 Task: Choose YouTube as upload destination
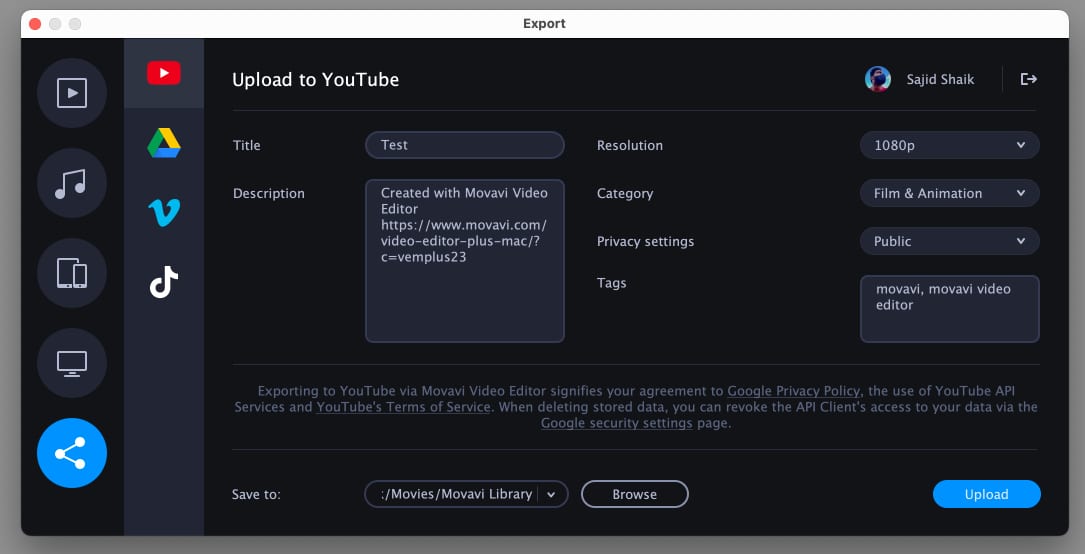point(164,73)
